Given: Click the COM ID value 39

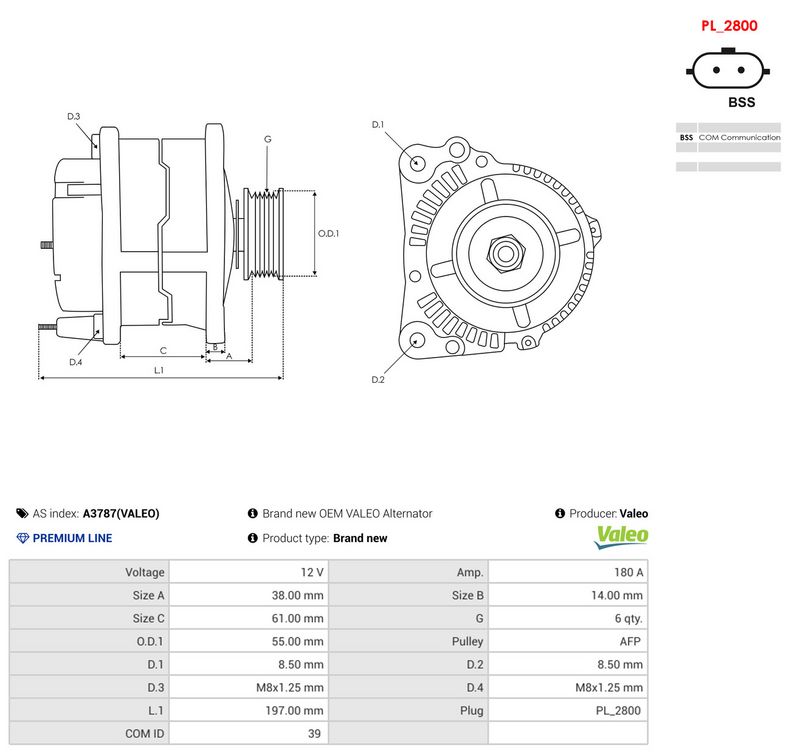Looking at the screenshot, I should pos(248,733).
